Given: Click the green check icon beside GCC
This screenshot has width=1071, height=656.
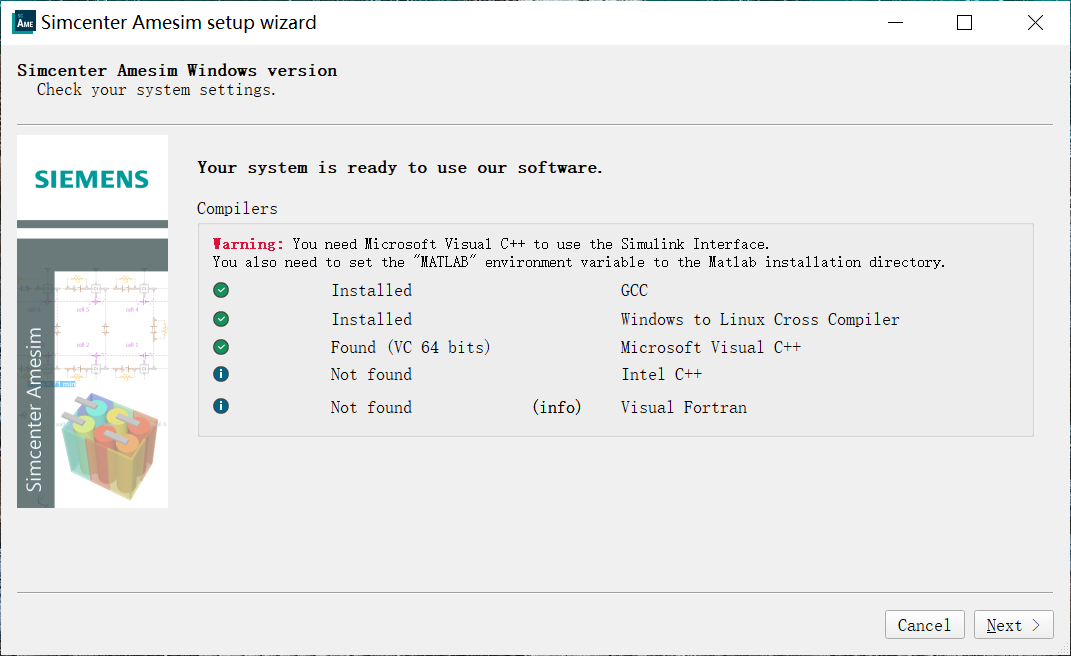Looking at the screenshot, I should [221, 290].
